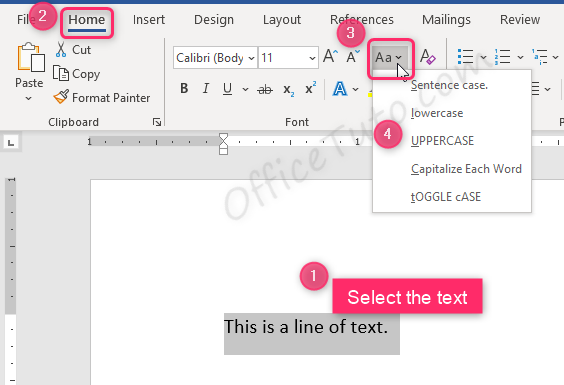This screenshot has width=564, height=385.
Task: Open the Clipboard dialog launcher
Action: pos(157,122)
